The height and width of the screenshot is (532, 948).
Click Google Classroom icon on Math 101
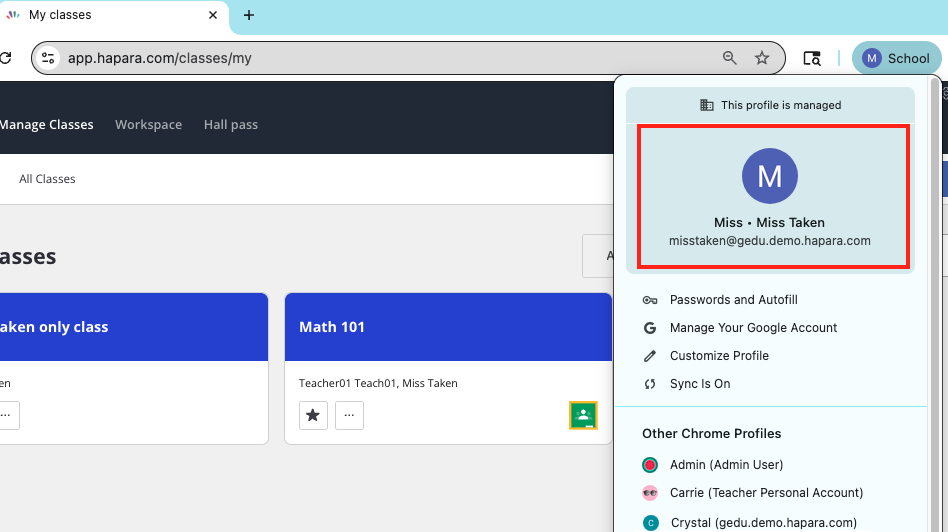click(583, 415)
